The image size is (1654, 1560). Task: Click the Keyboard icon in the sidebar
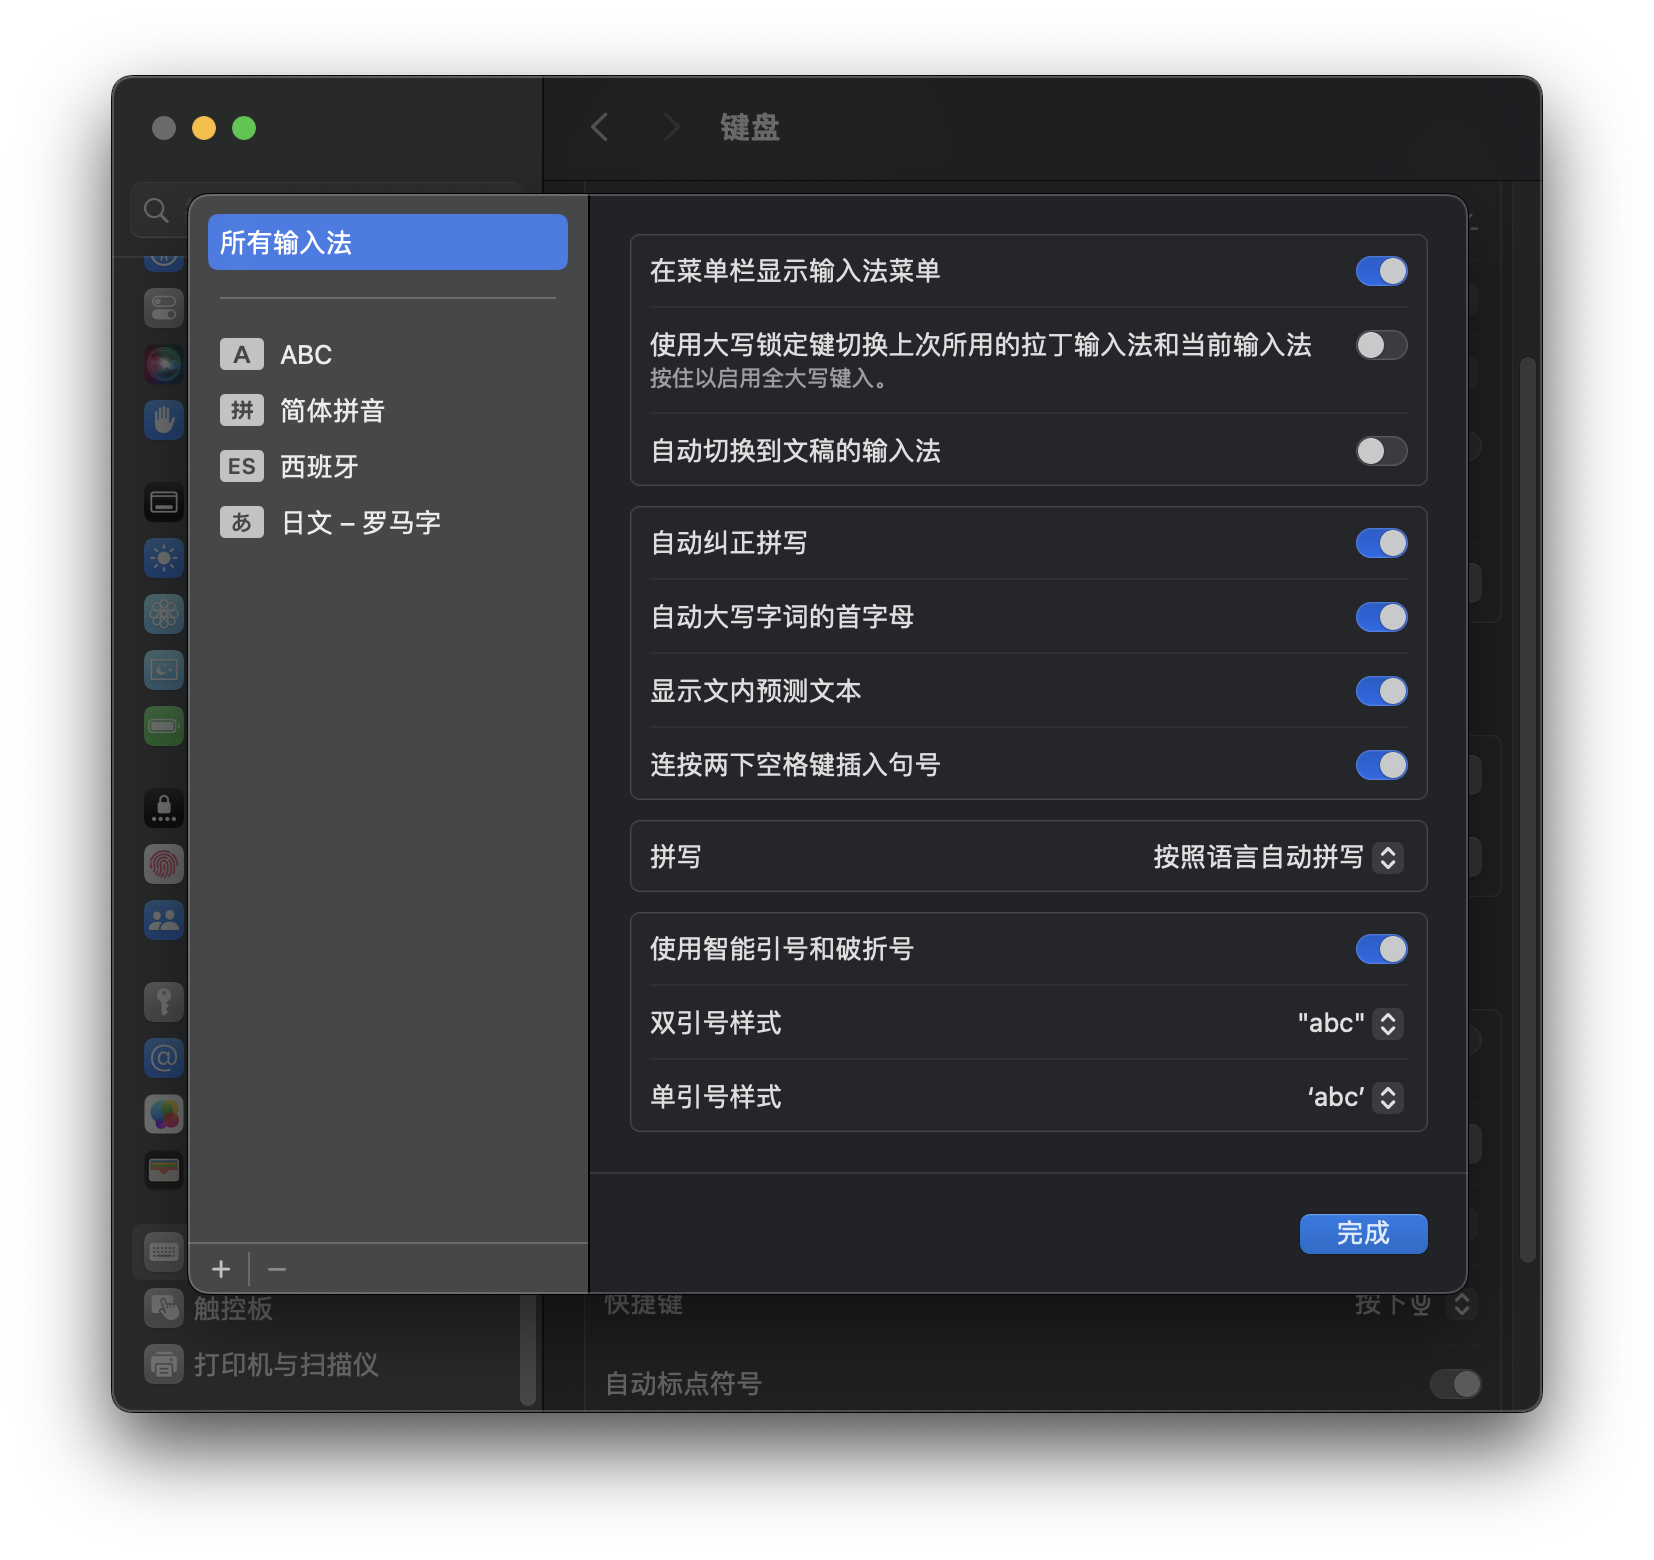tap(164, 1252)
